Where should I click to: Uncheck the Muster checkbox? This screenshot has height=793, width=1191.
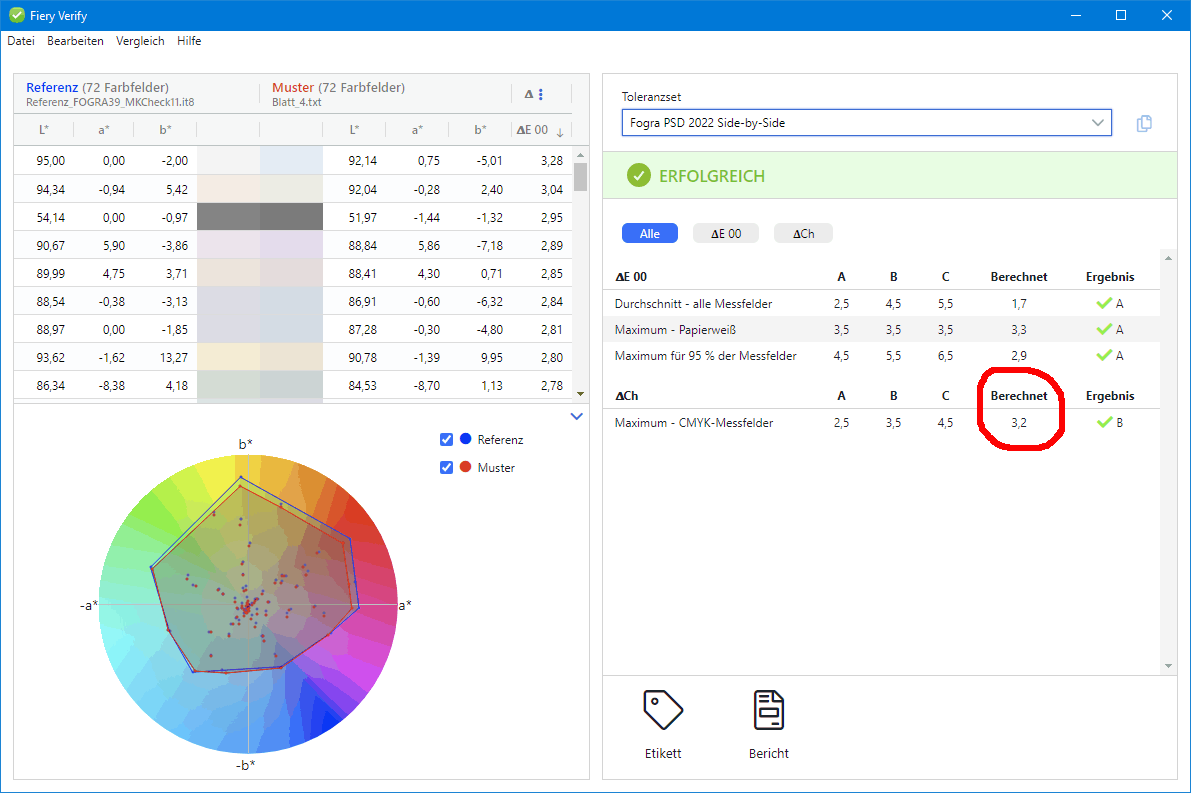click(x=445, y=467)
